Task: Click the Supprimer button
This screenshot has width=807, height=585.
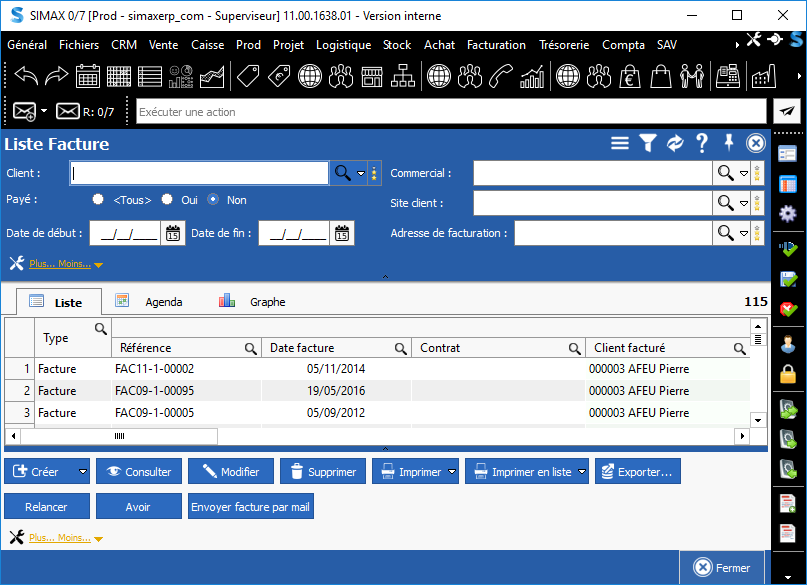Action: (x=322, y=472)
